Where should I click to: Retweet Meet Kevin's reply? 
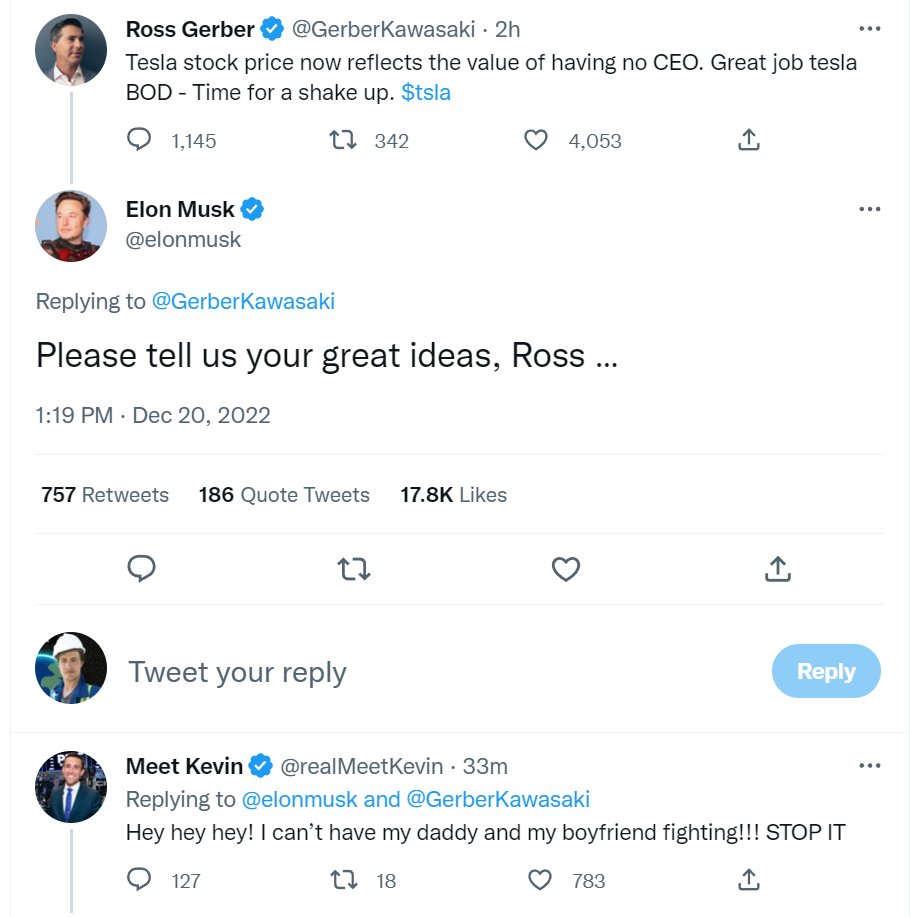click(345, 880)
